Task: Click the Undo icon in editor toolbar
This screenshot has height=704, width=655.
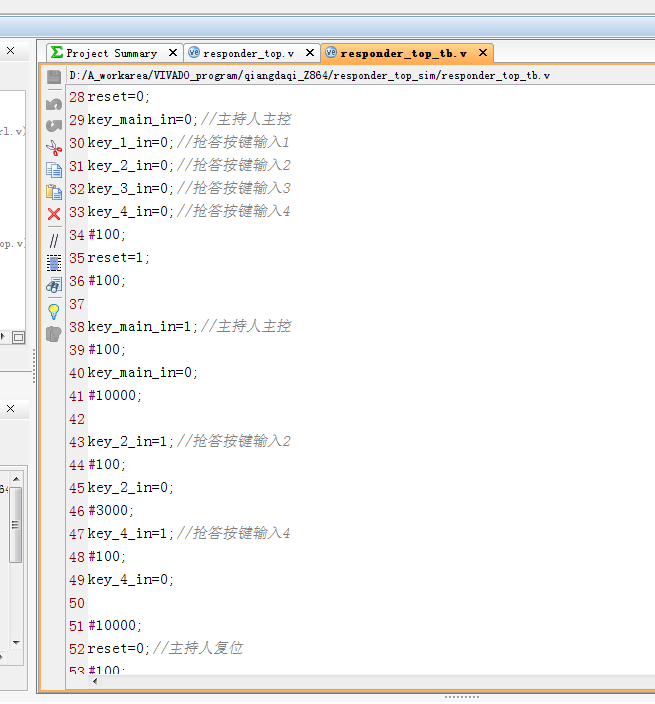Action: [54, 104]
